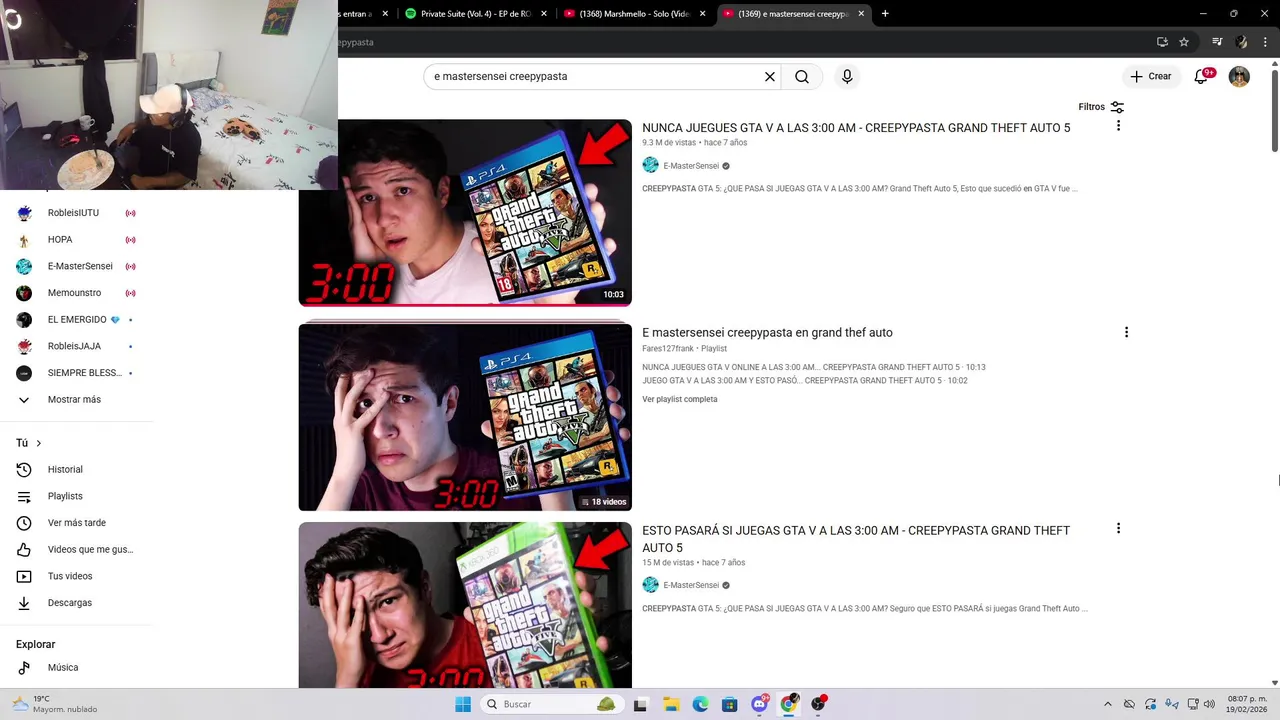The image size is (1280, 720).
Task: Open Task View on the taskbar
Action: pos(640,704)
